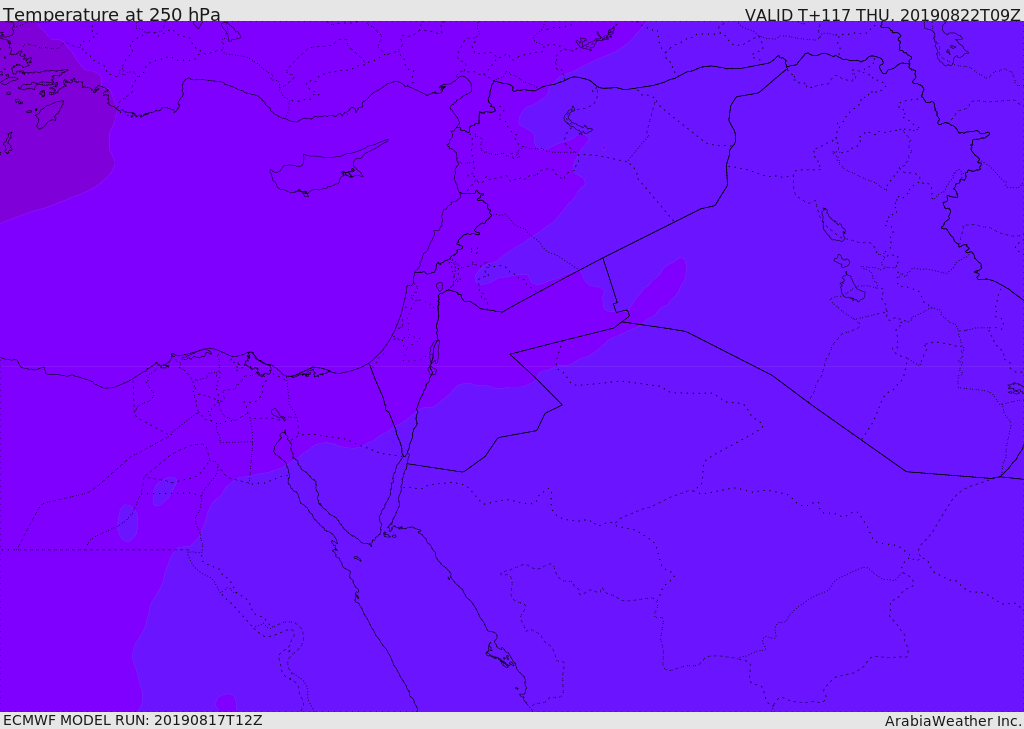Click the island of Cyprus on the map
This screenshot has width=1024, height=729.
(328, 168)
